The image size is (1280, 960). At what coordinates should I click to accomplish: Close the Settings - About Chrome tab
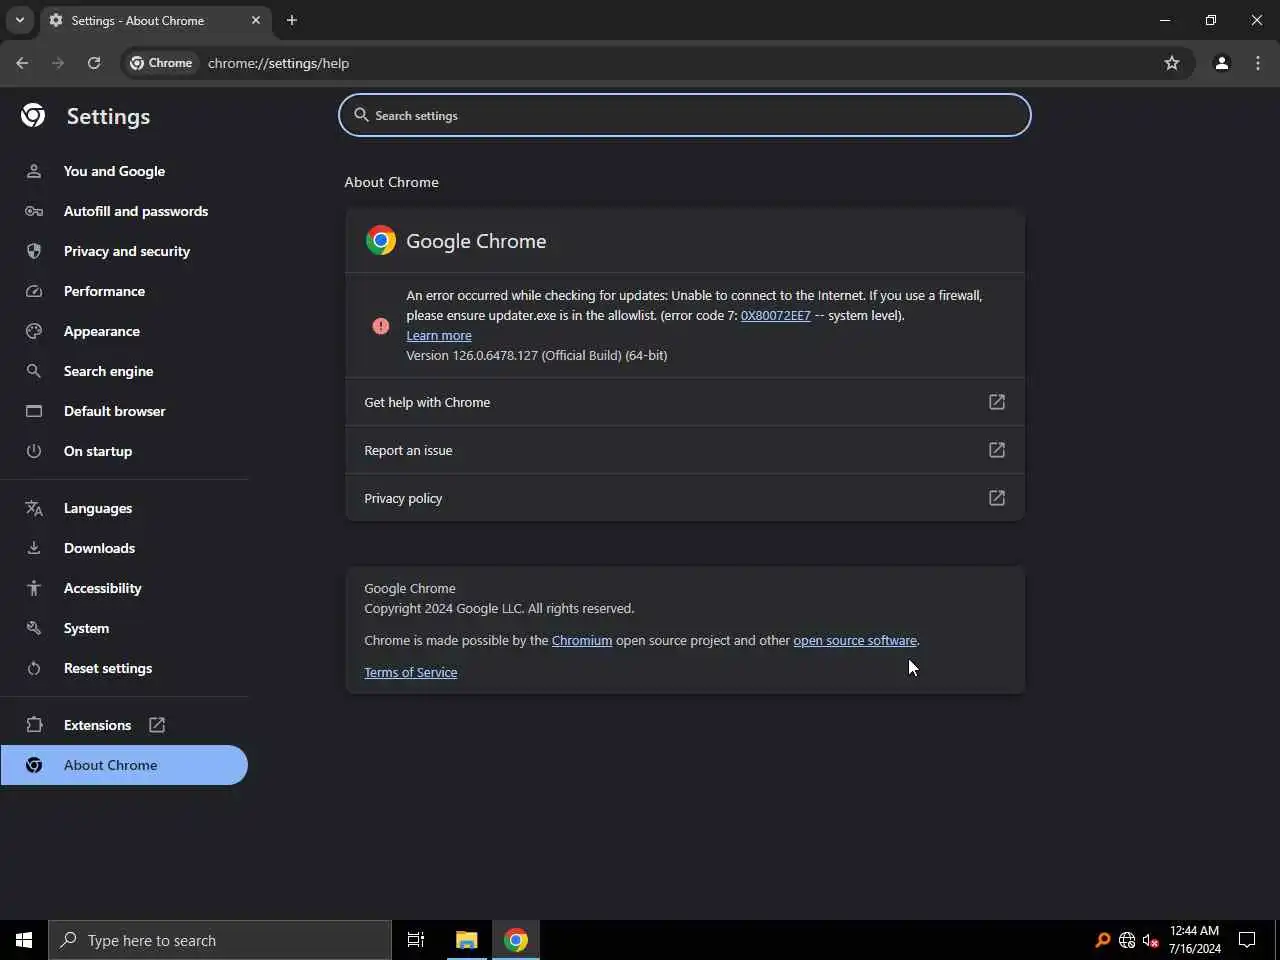click(x=256, y=20)
